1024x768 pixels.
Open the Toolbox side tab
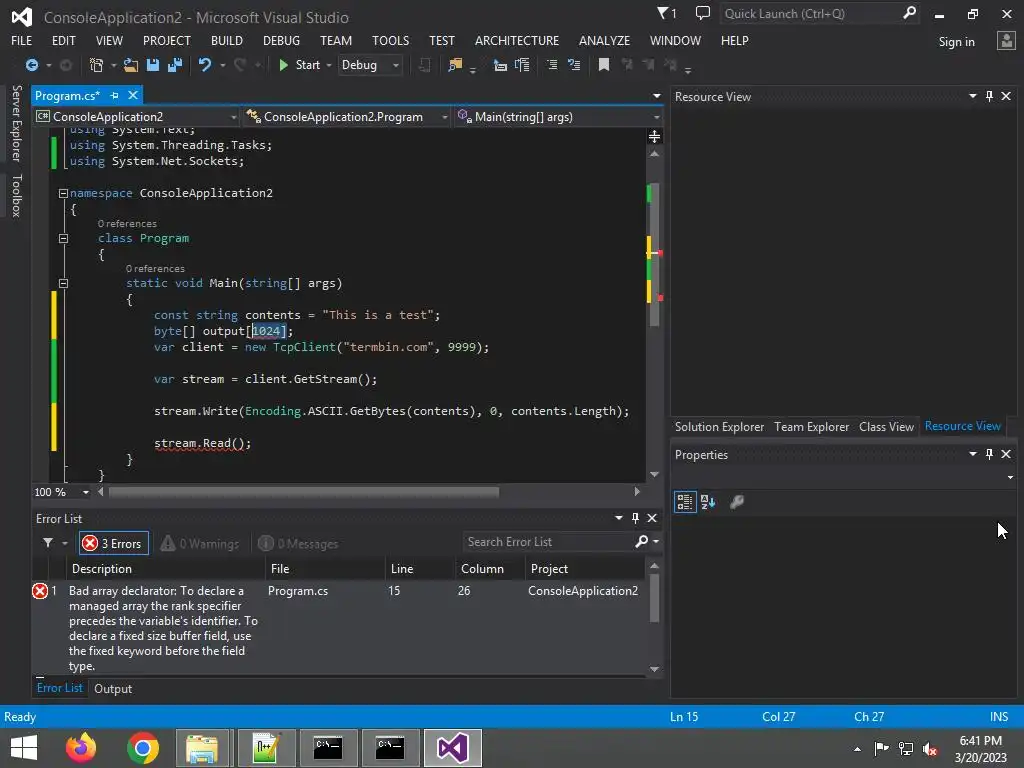[x=16, y=195]
